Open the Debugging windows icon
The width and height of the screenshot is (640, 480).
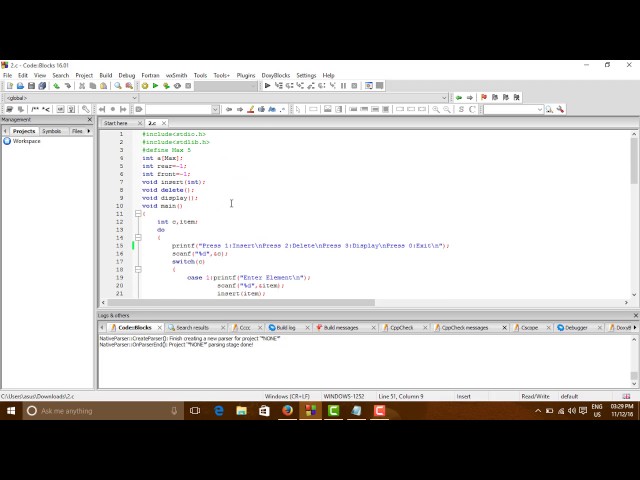click(369, 86)
